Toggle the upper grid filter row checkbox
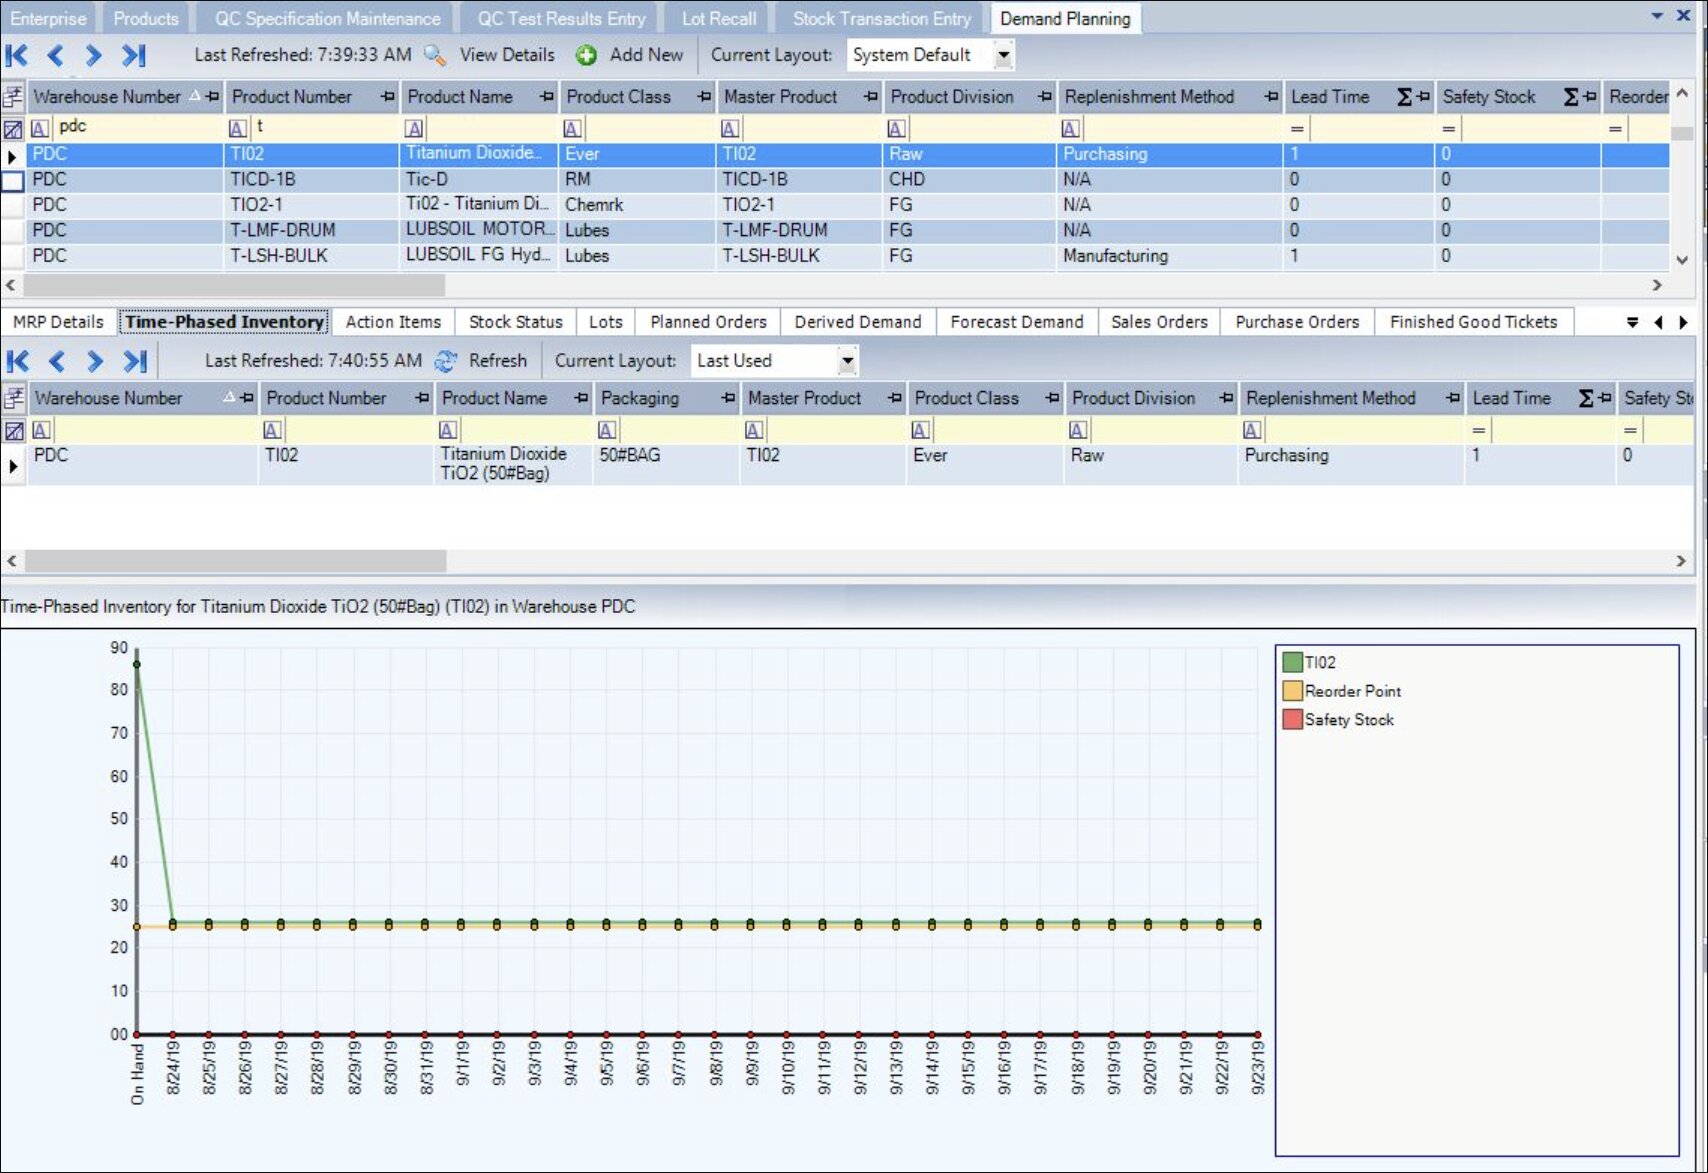Viewport: 1708px width, 1173px height. (13, 129)
